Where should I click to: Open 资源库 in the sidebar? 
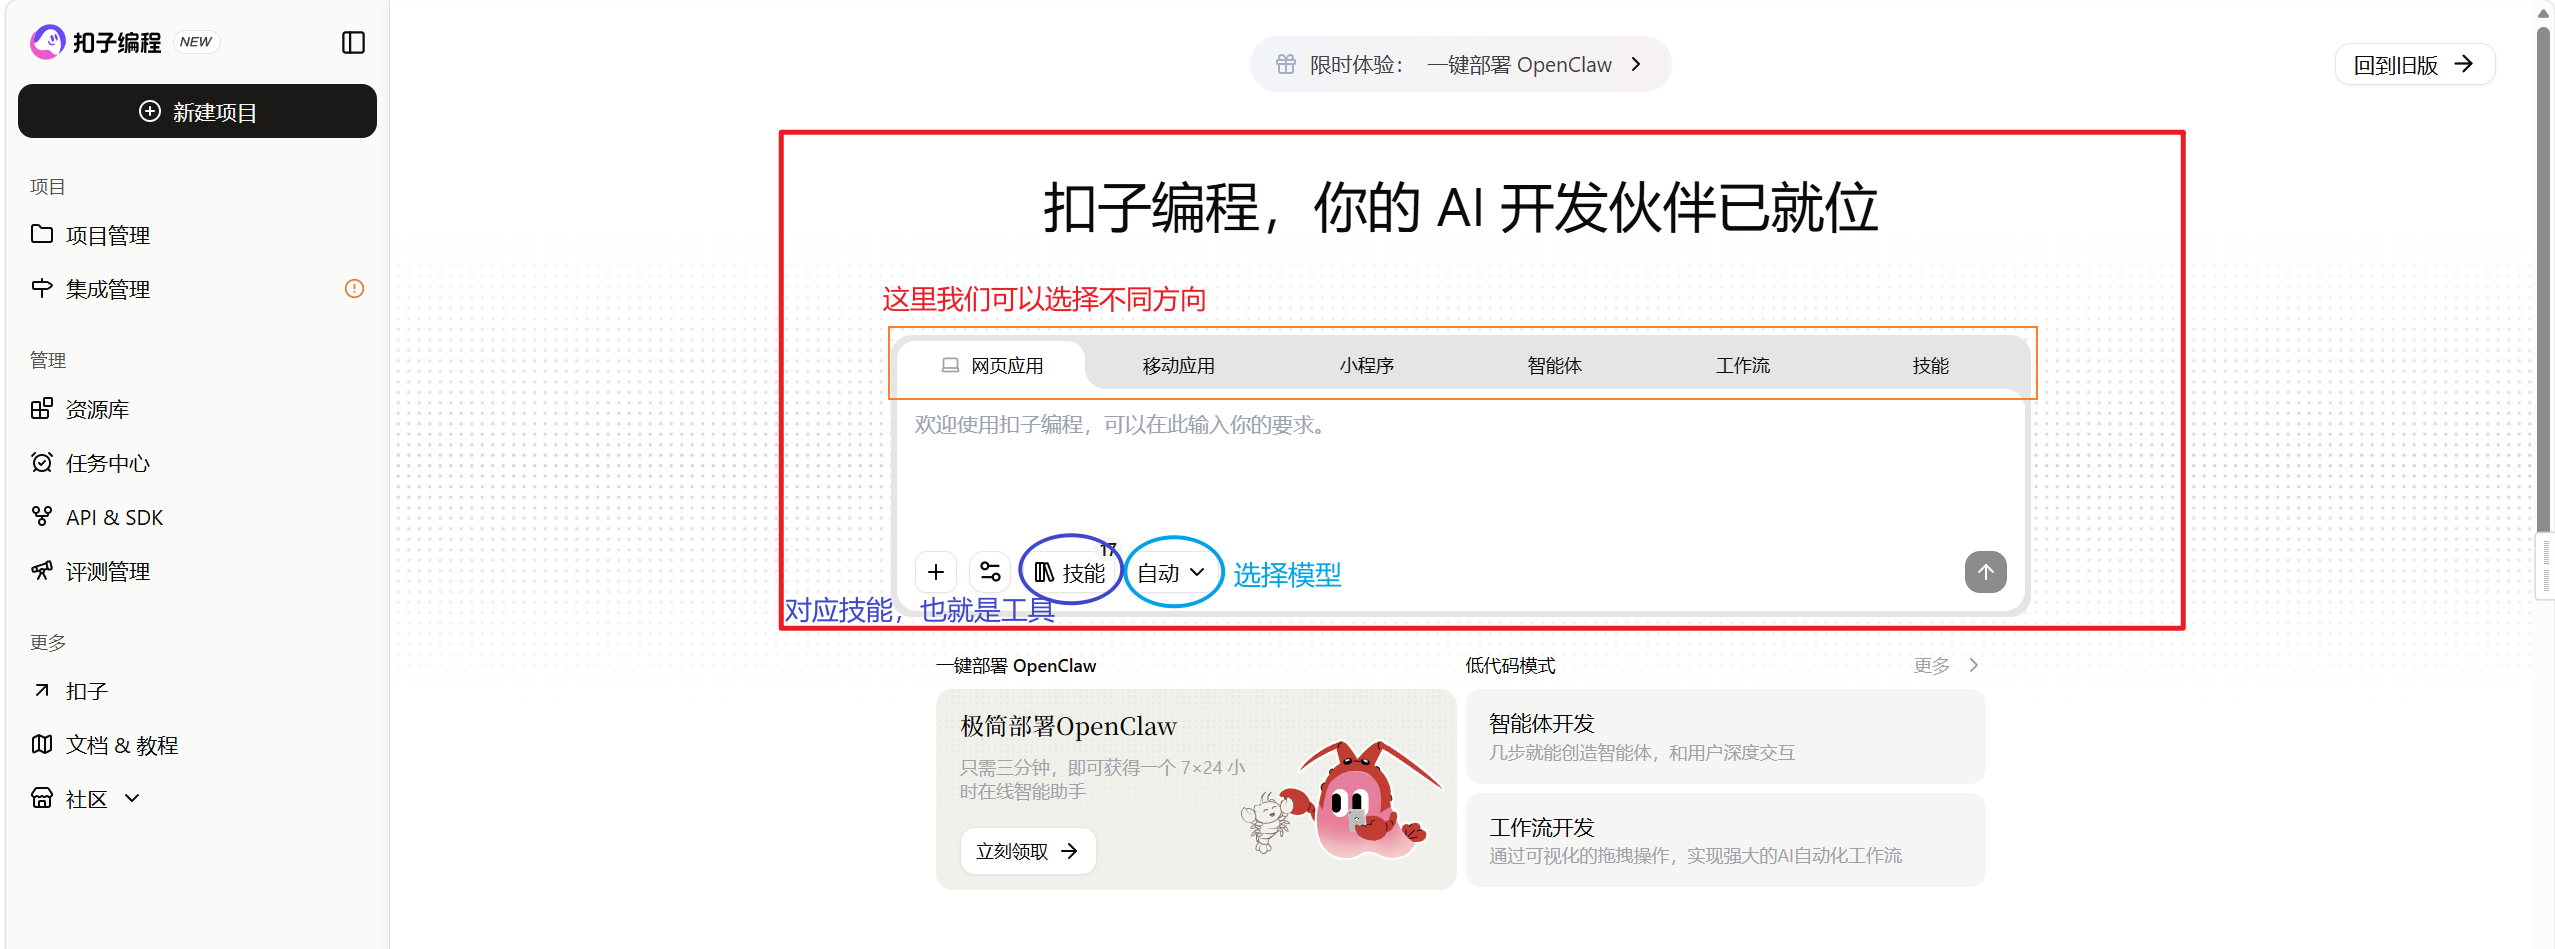pyautogui.click(x=197, y=409)
